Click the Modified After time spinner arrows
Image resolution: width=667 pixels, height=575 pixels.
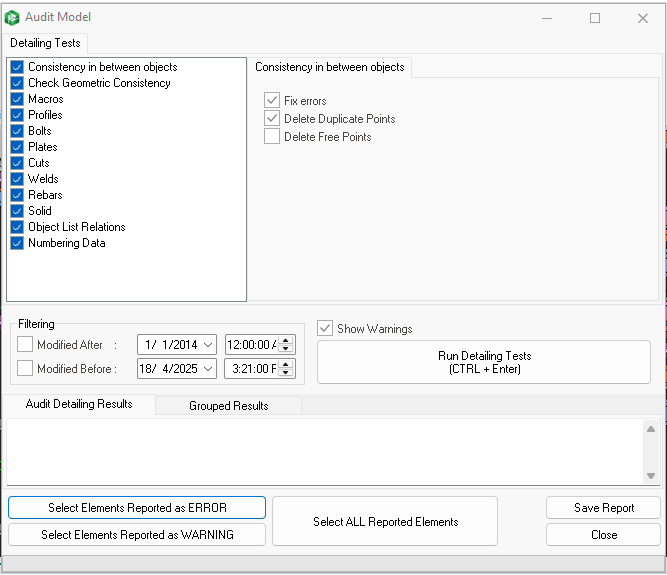tap(287, 345)
